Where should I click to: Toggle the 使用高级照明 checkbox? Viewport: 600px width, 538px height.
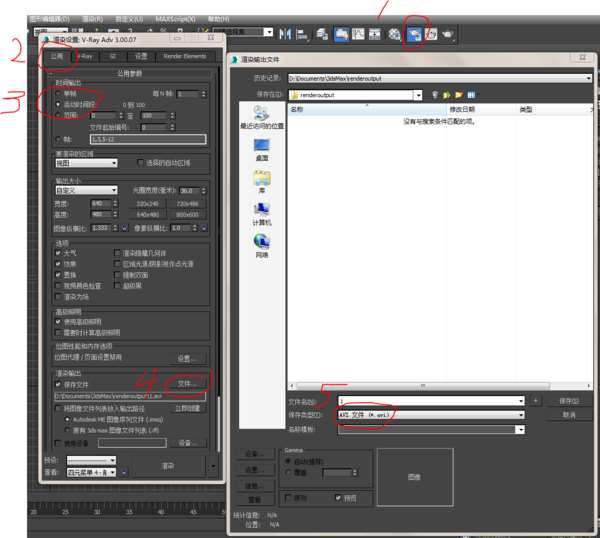click(x=58, y=321)
